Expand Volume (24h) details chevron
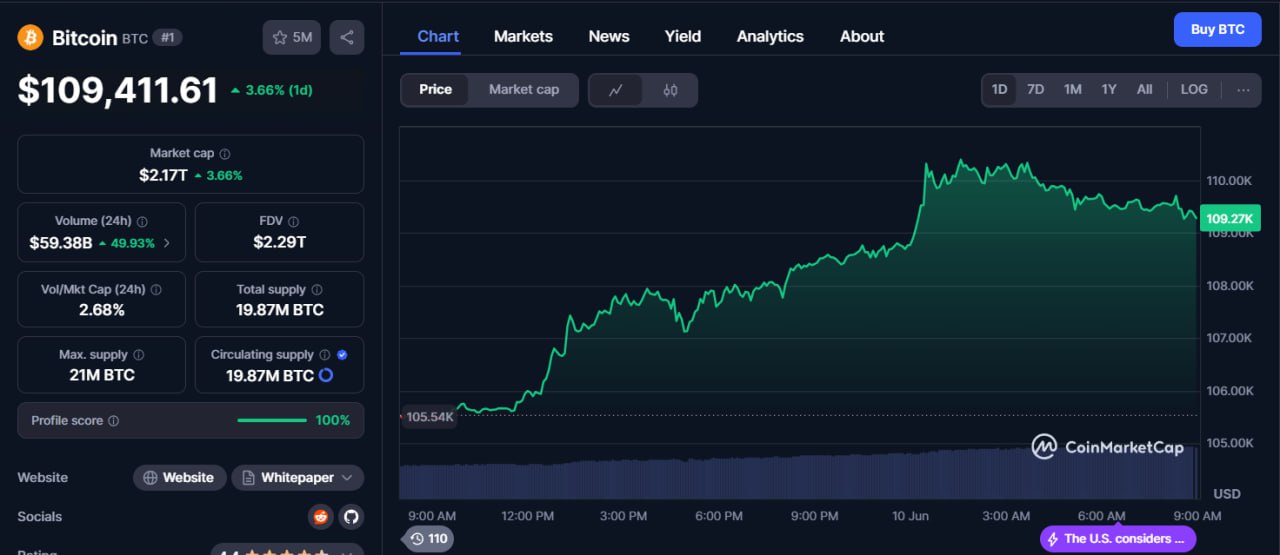This screenshot has height=555, width=1280. [167, 243]
